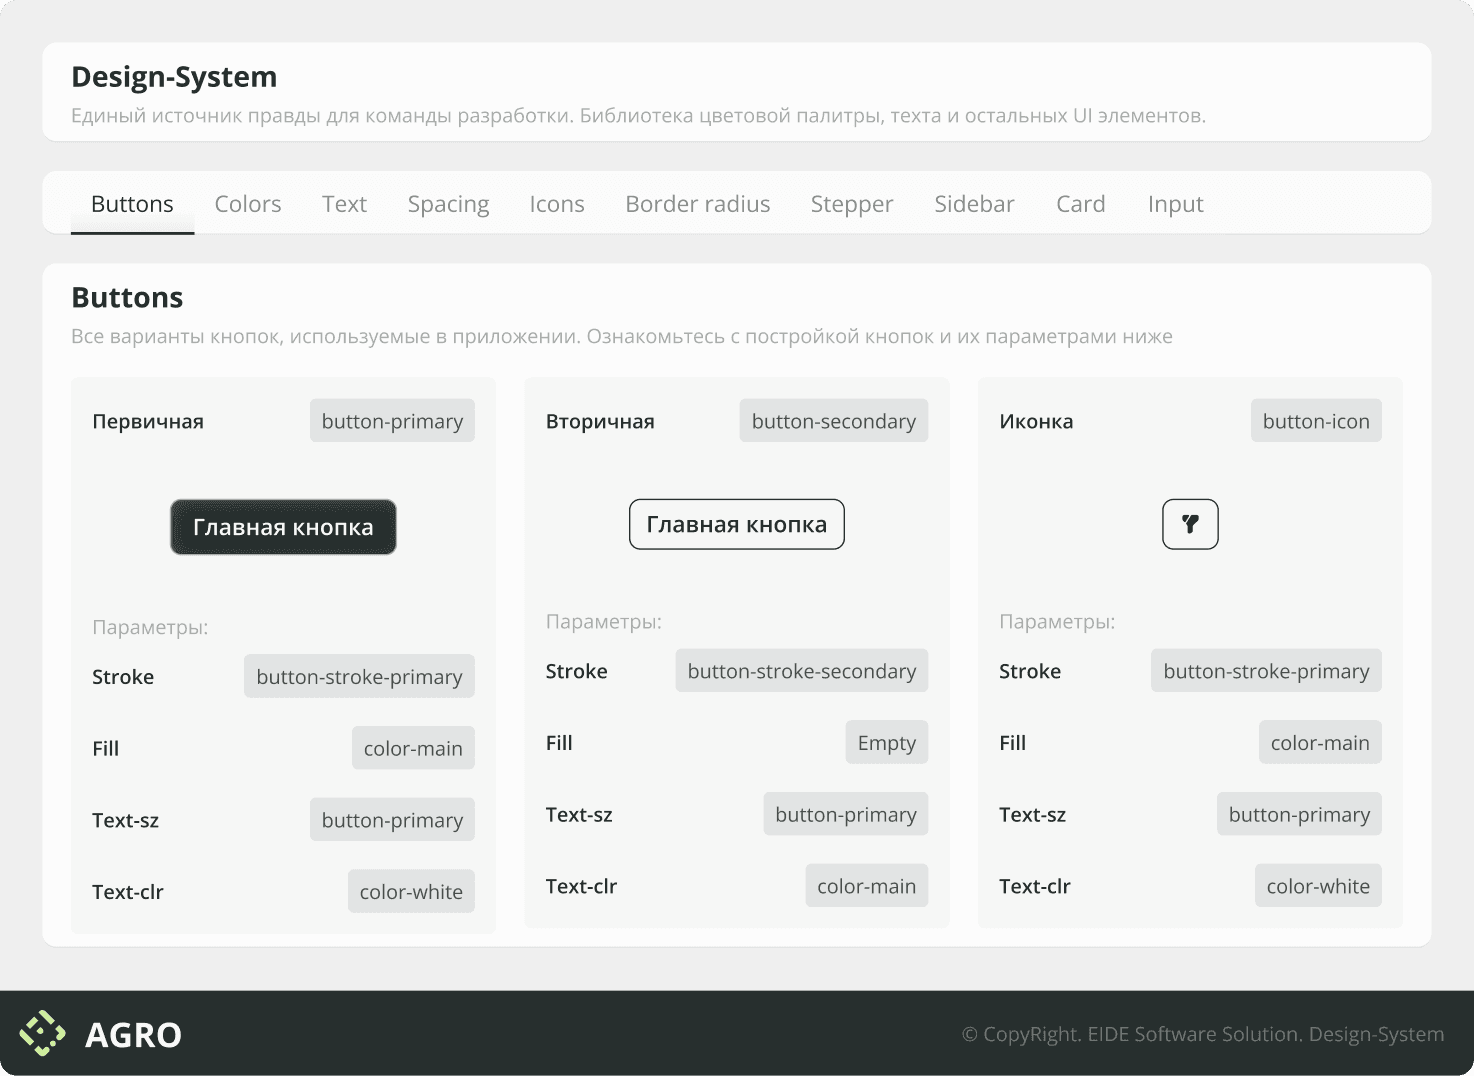Viewport: 1474px width, 1076px height.
Task: Click color-white tag in Иконка card
Action: 1318,886
